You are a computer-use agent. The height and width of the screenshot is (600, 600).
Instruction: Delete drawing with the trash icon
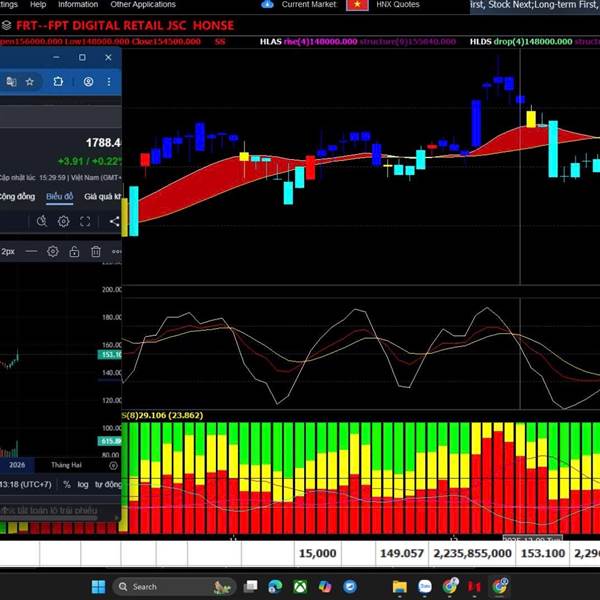[x=96, y=251]
